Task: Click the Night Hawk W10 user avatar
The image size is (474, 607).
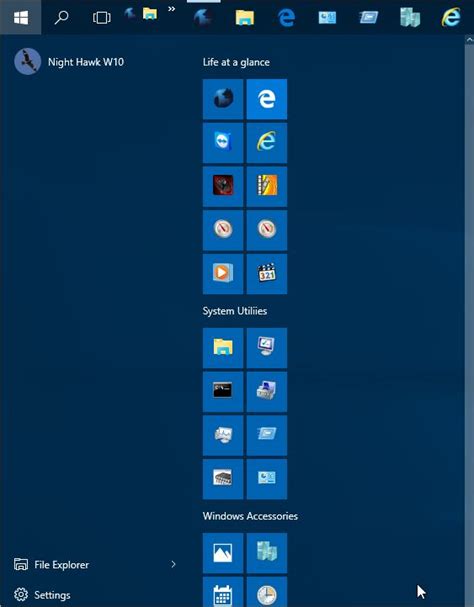Action: pos(27,62)
